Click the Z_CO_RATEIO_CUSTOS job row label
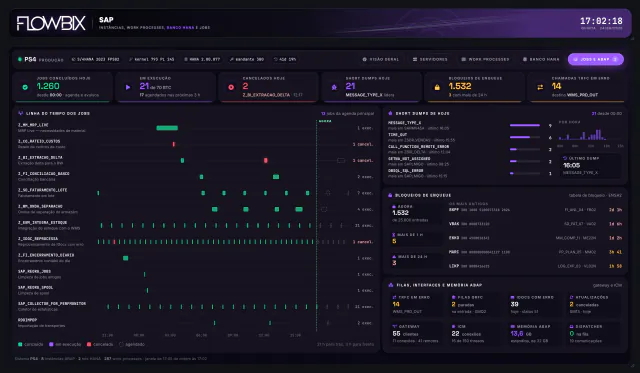 pos(39,141)
